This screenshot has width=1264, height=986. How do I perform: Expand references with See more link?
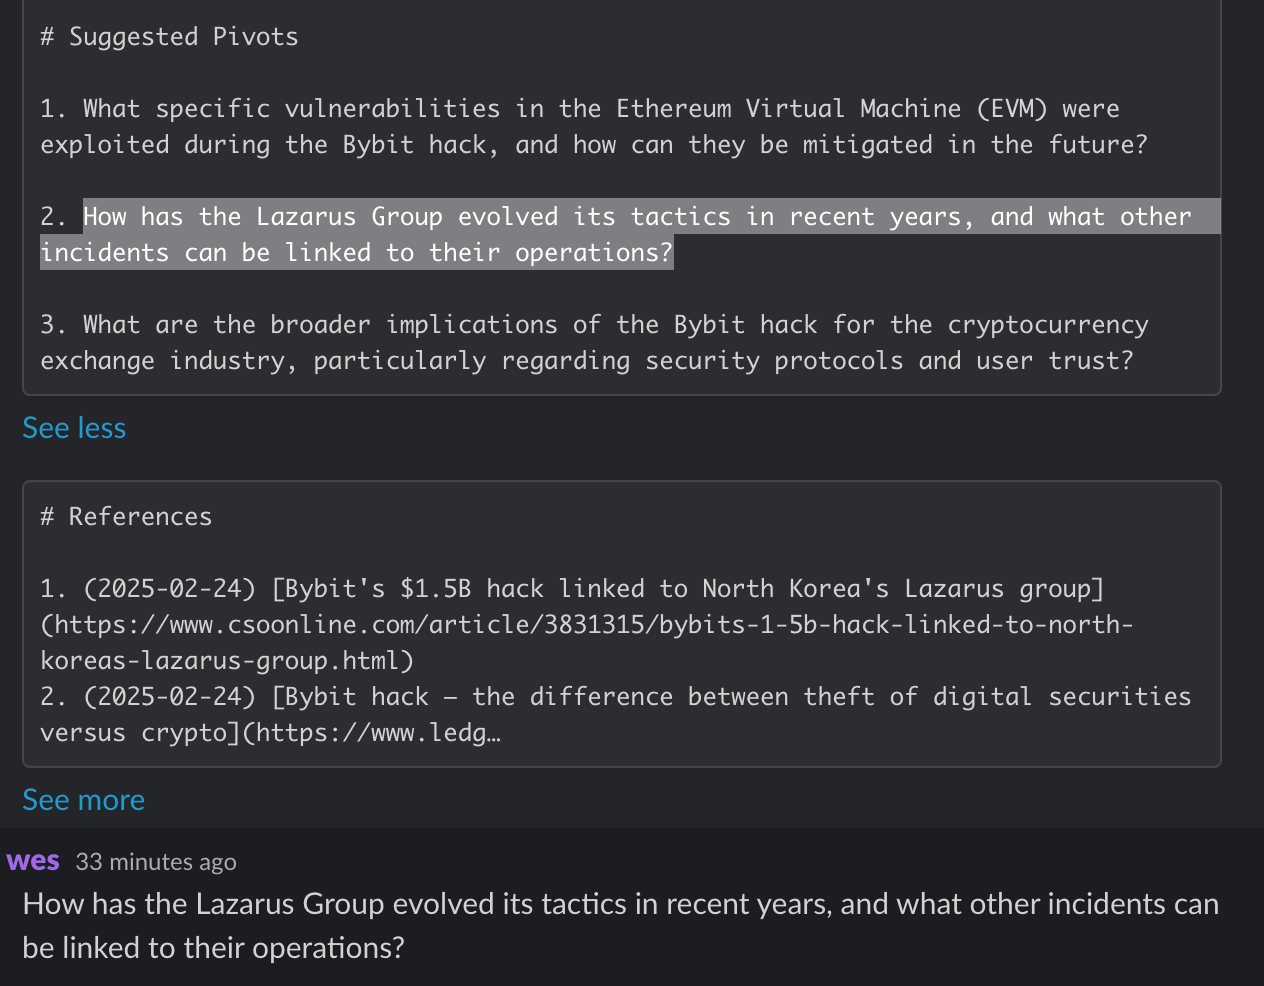[x=83, y=800]
